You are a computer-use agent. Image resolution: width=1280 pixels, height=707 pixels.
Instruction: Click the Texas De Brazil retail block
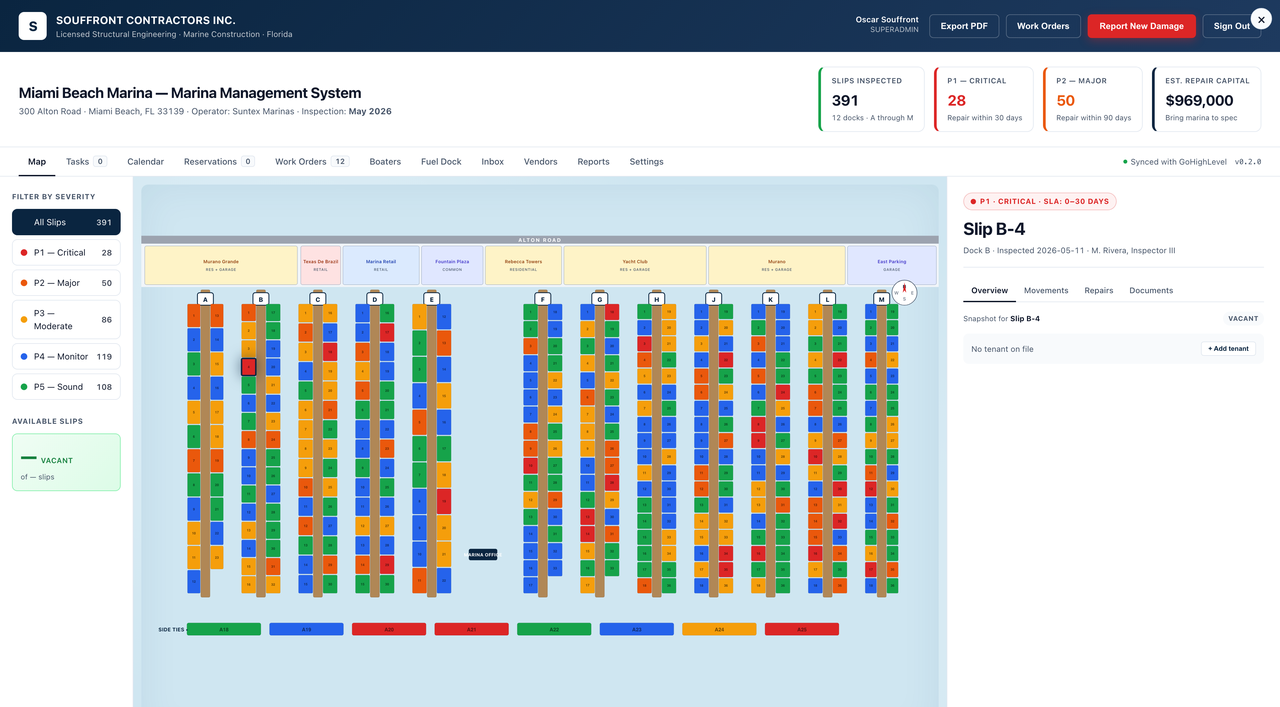click(x=321, y=265)
